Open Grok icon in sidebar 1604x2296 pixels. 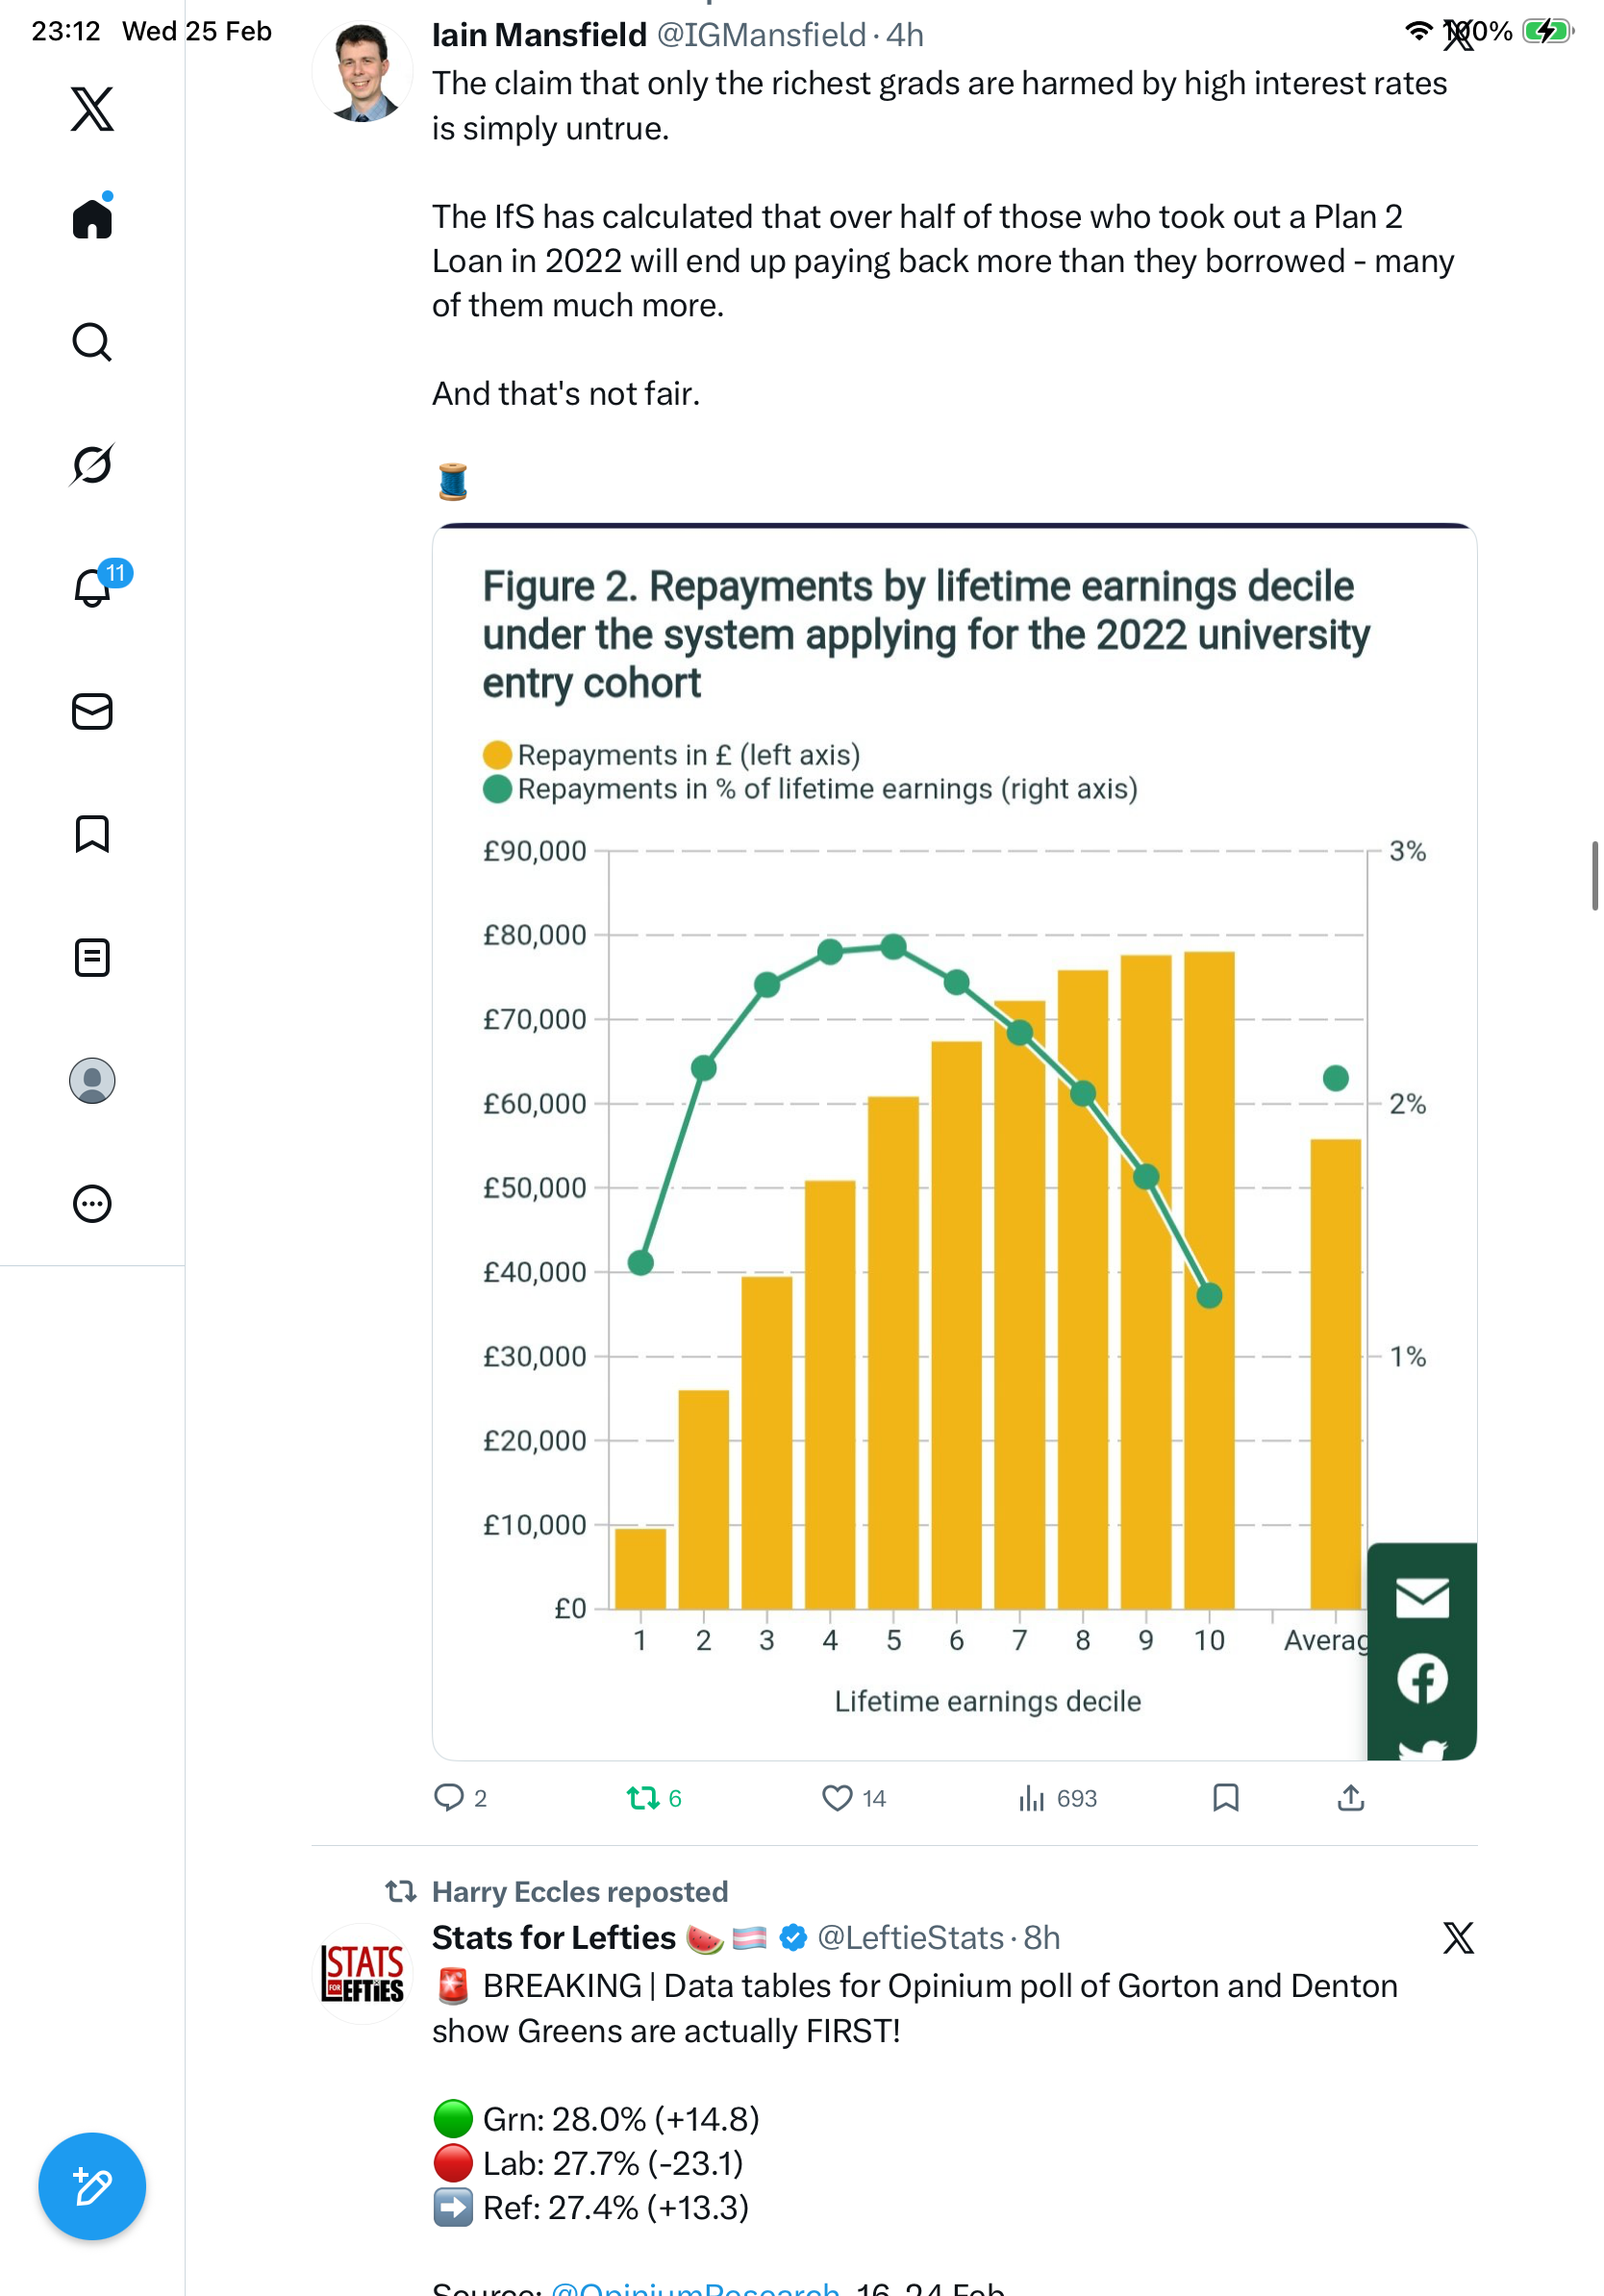92,464
